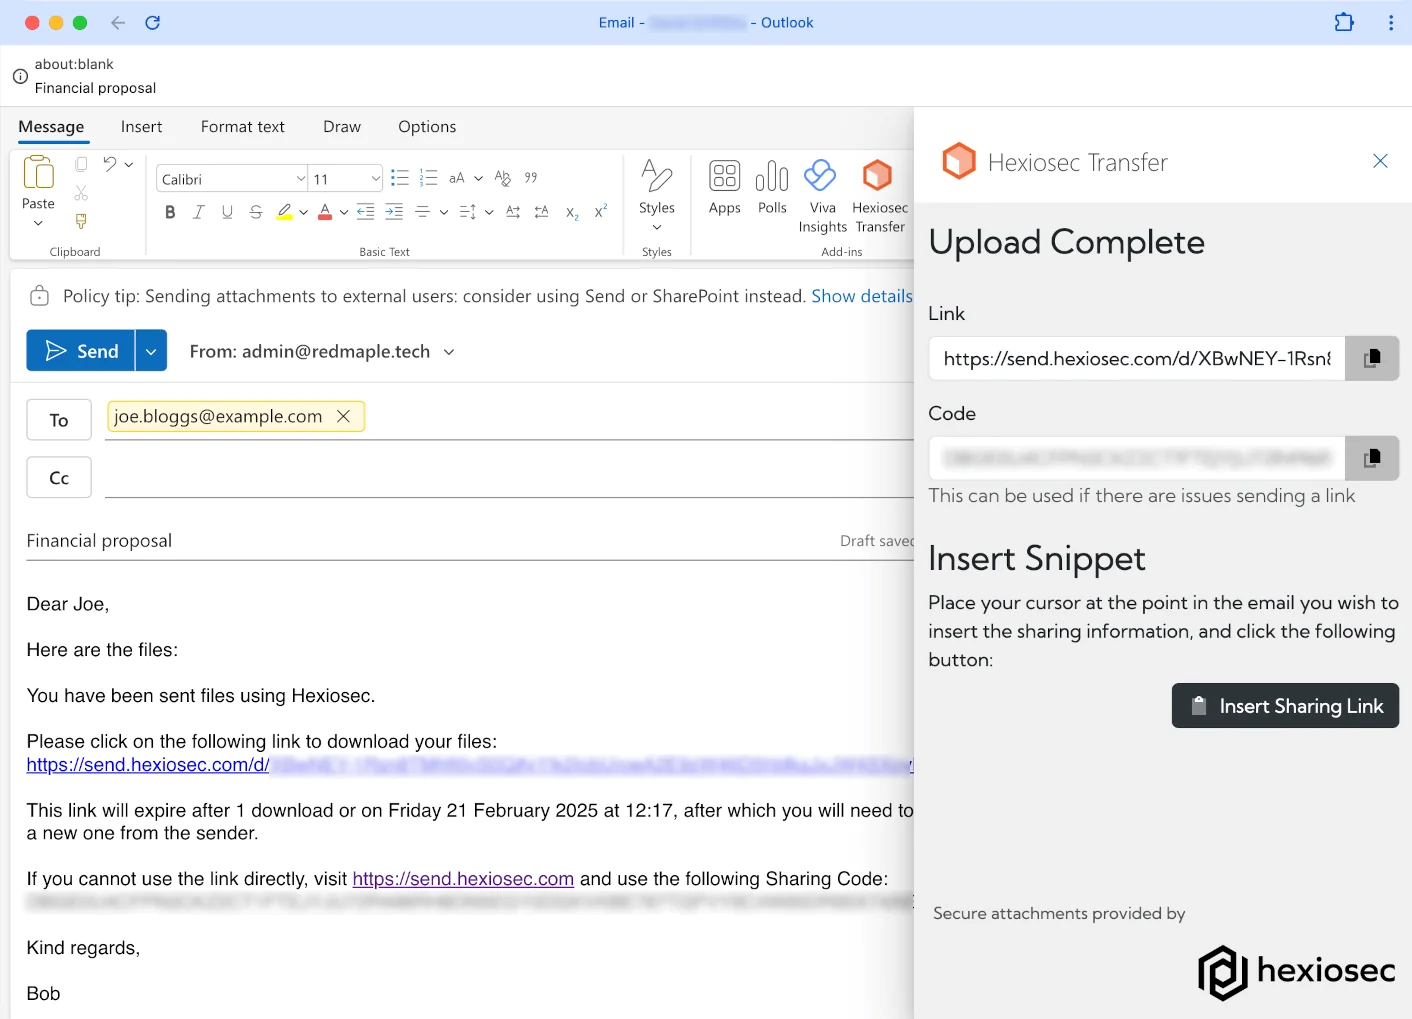Screen dimensions: 1412x1019
Task: Open https://send.hexiosec.com link in body
Action: [x=463, y=879]
